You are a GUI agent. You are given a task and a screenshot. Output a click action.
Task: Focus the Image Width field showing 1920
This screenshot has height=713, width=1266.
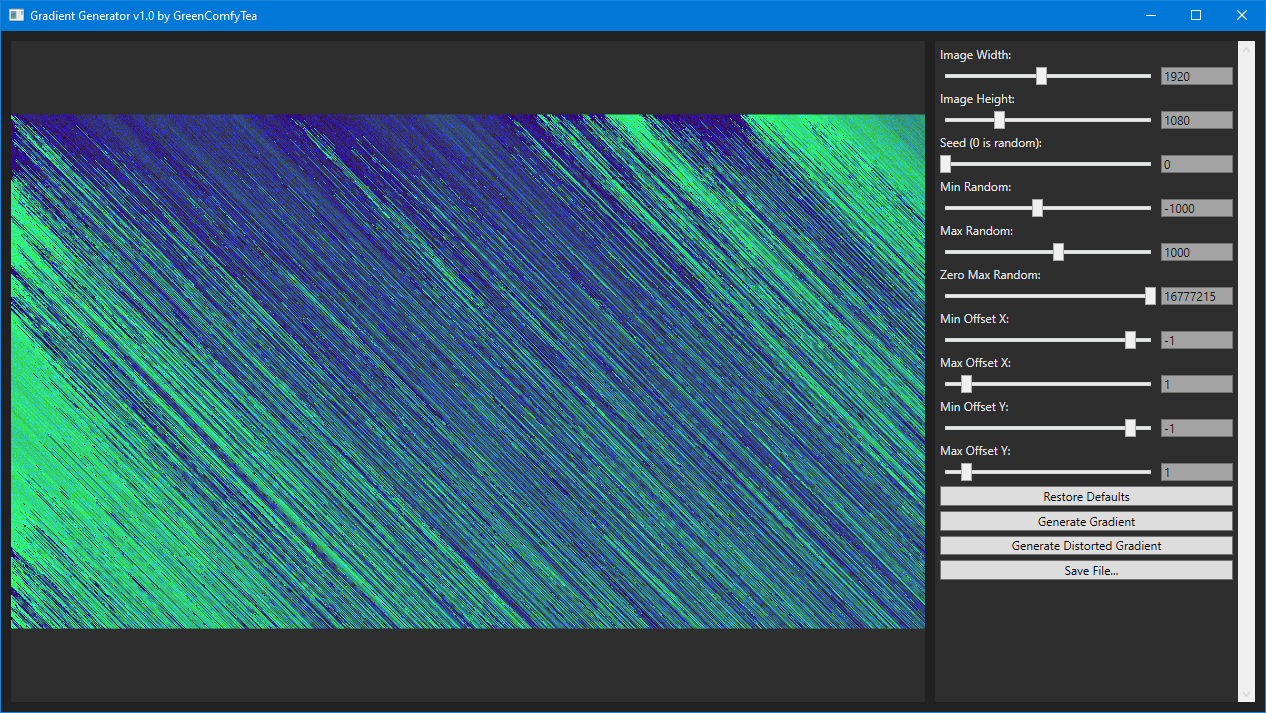[x=1196, y=76]
